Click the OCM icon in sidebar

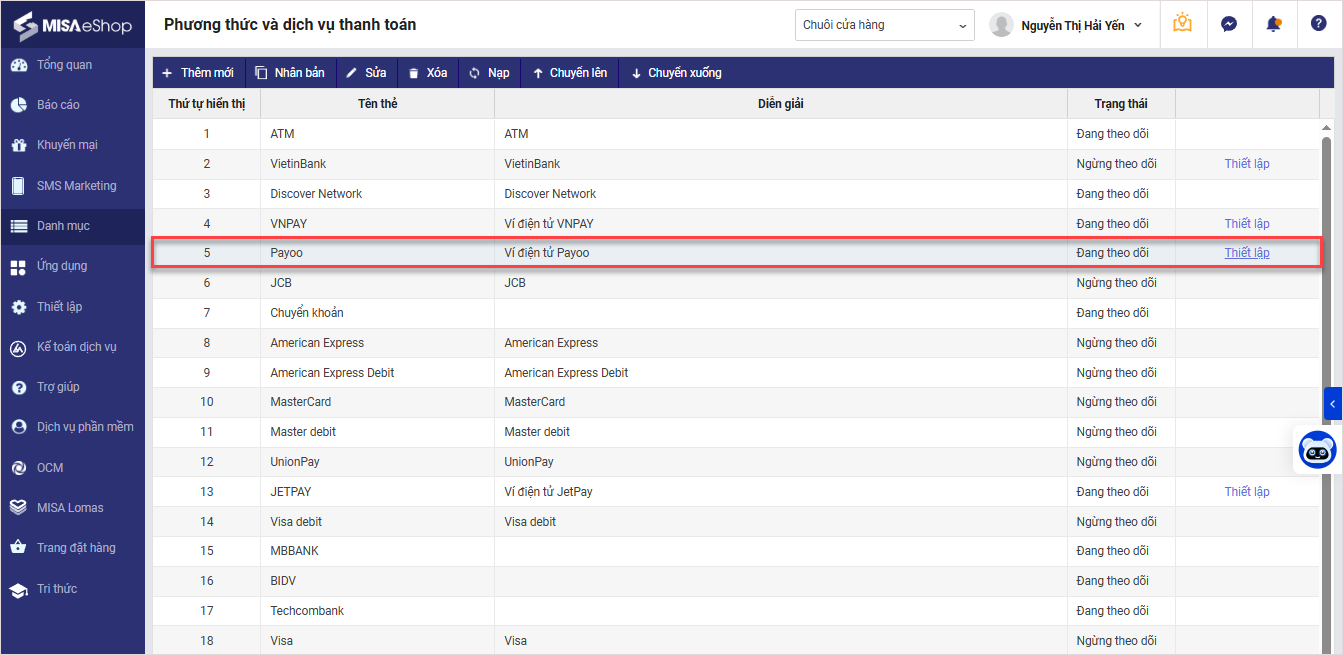click(x=18, y=468)
